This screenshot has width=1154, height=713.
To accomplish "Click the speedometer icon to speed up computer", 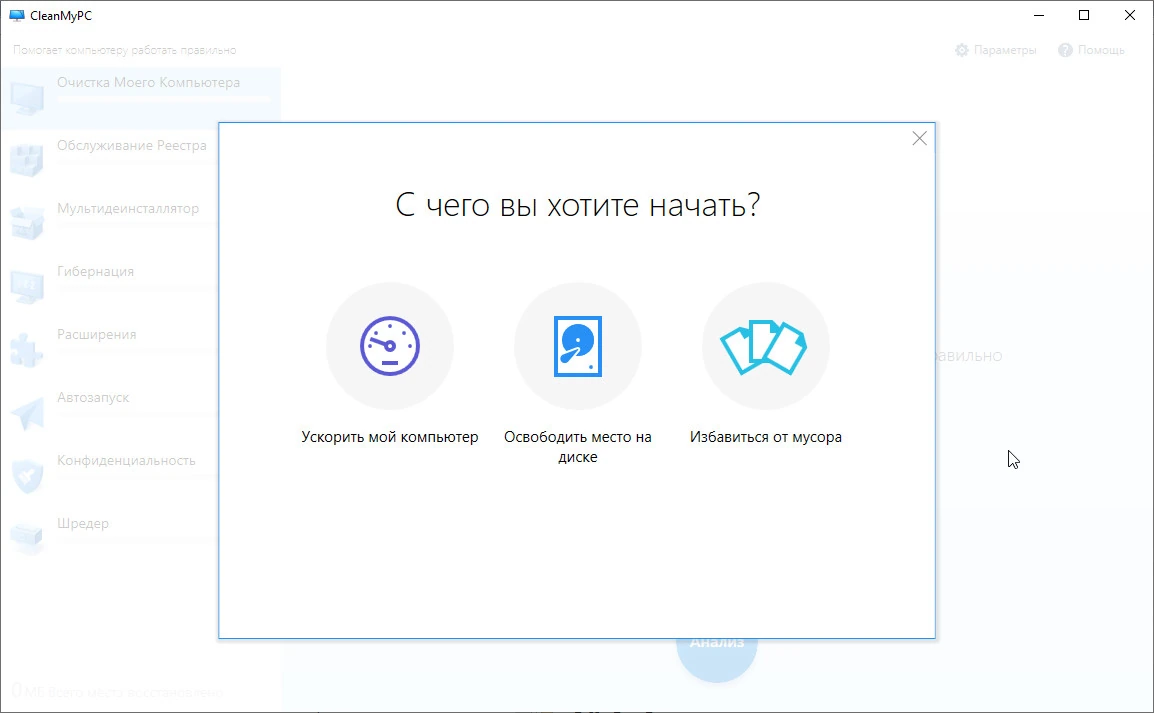I will point(389,346).
